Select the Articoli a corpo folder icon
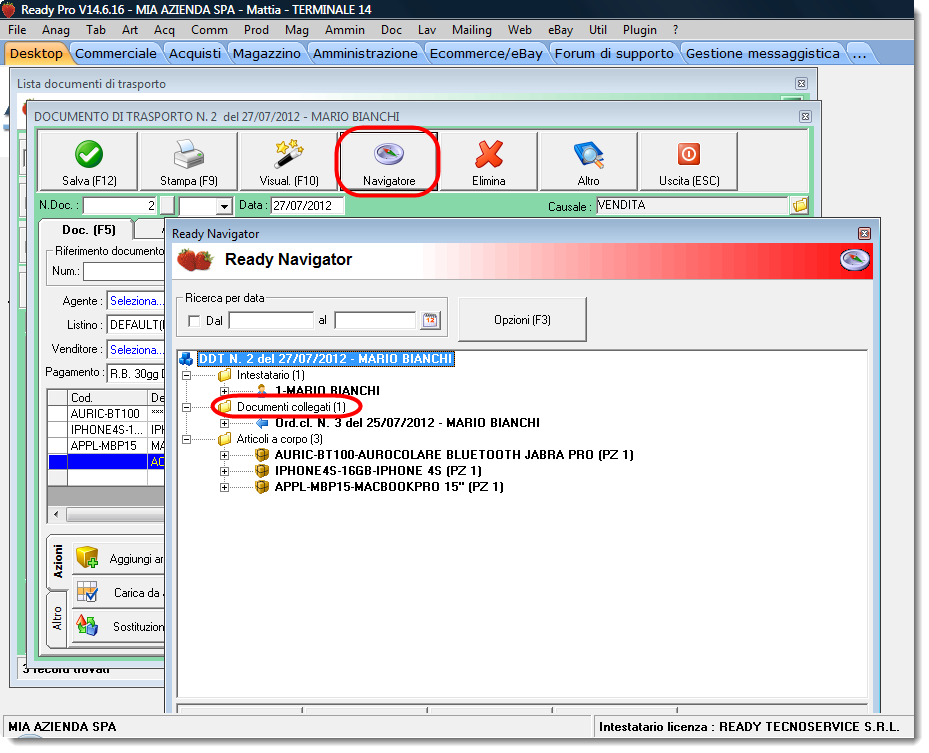The image size is (929, 753). 225,439
